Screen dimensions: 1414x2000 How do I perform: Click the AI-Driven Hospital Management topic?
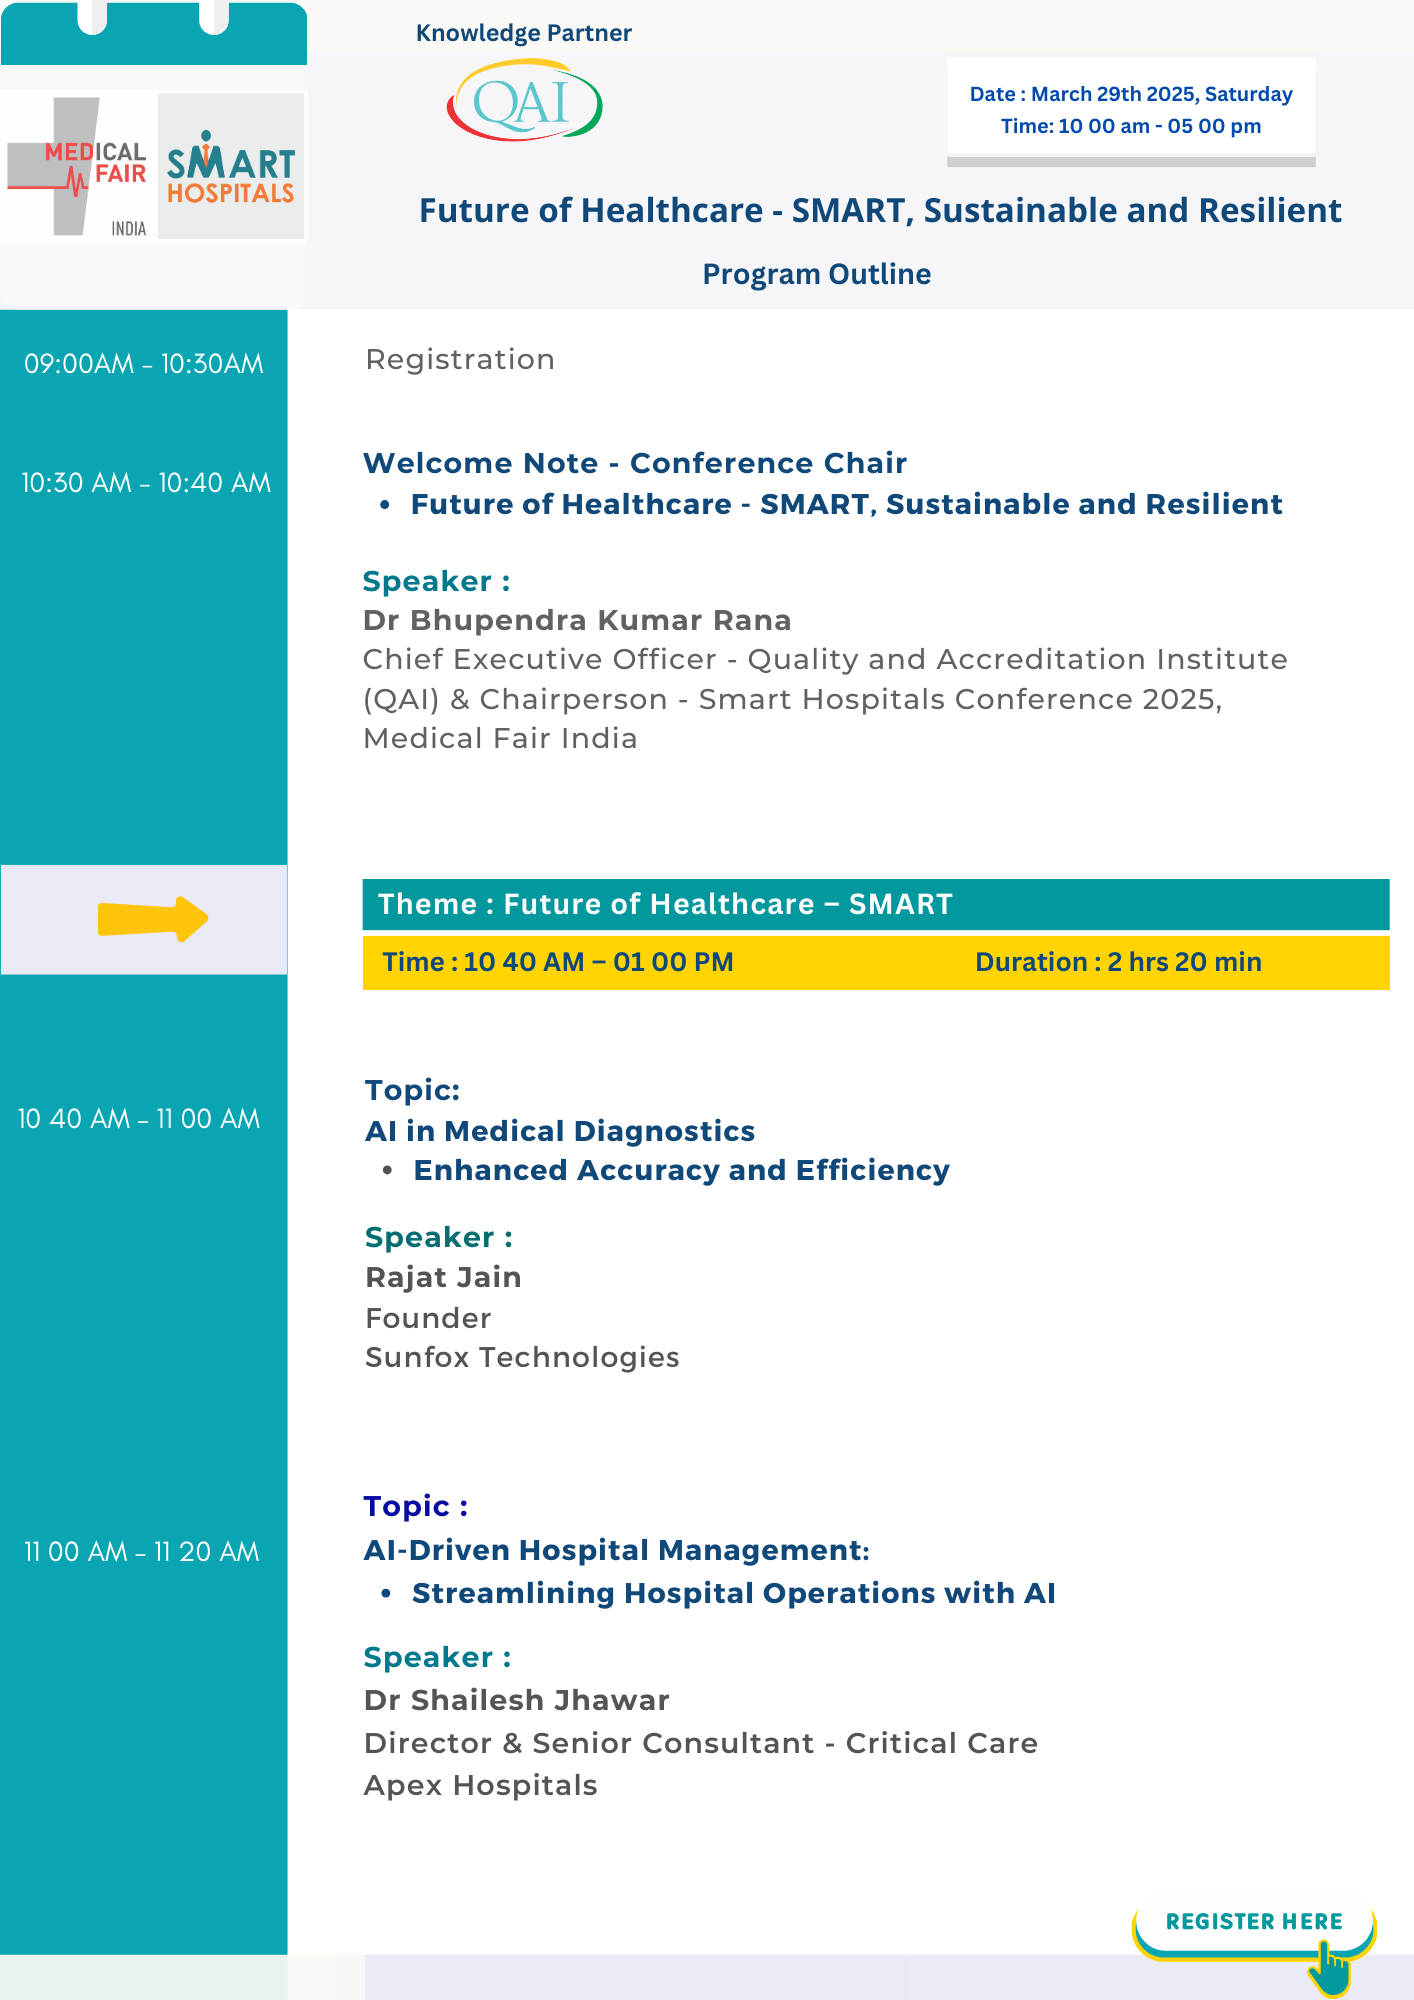click(x=616, y=1550)
